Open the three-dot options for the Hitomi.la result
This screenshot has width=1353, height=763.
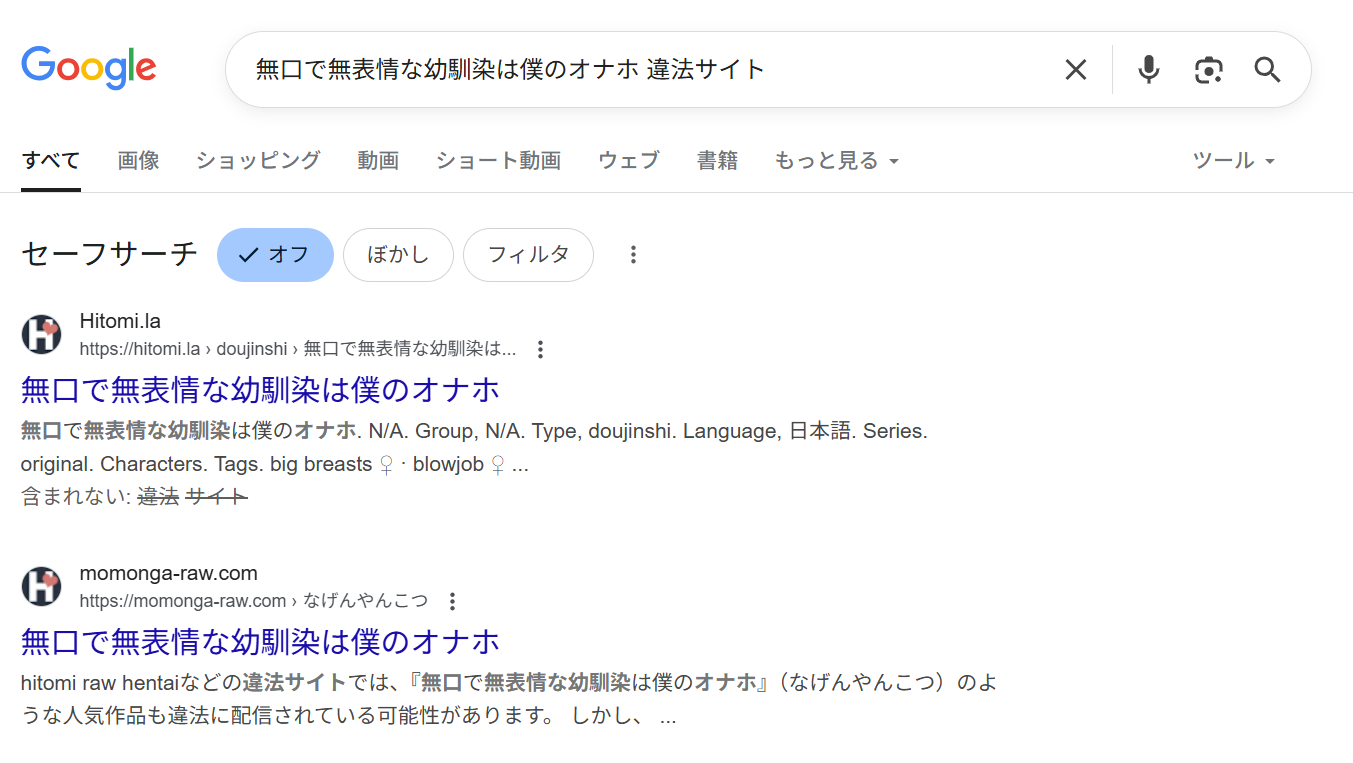point(540,349)
